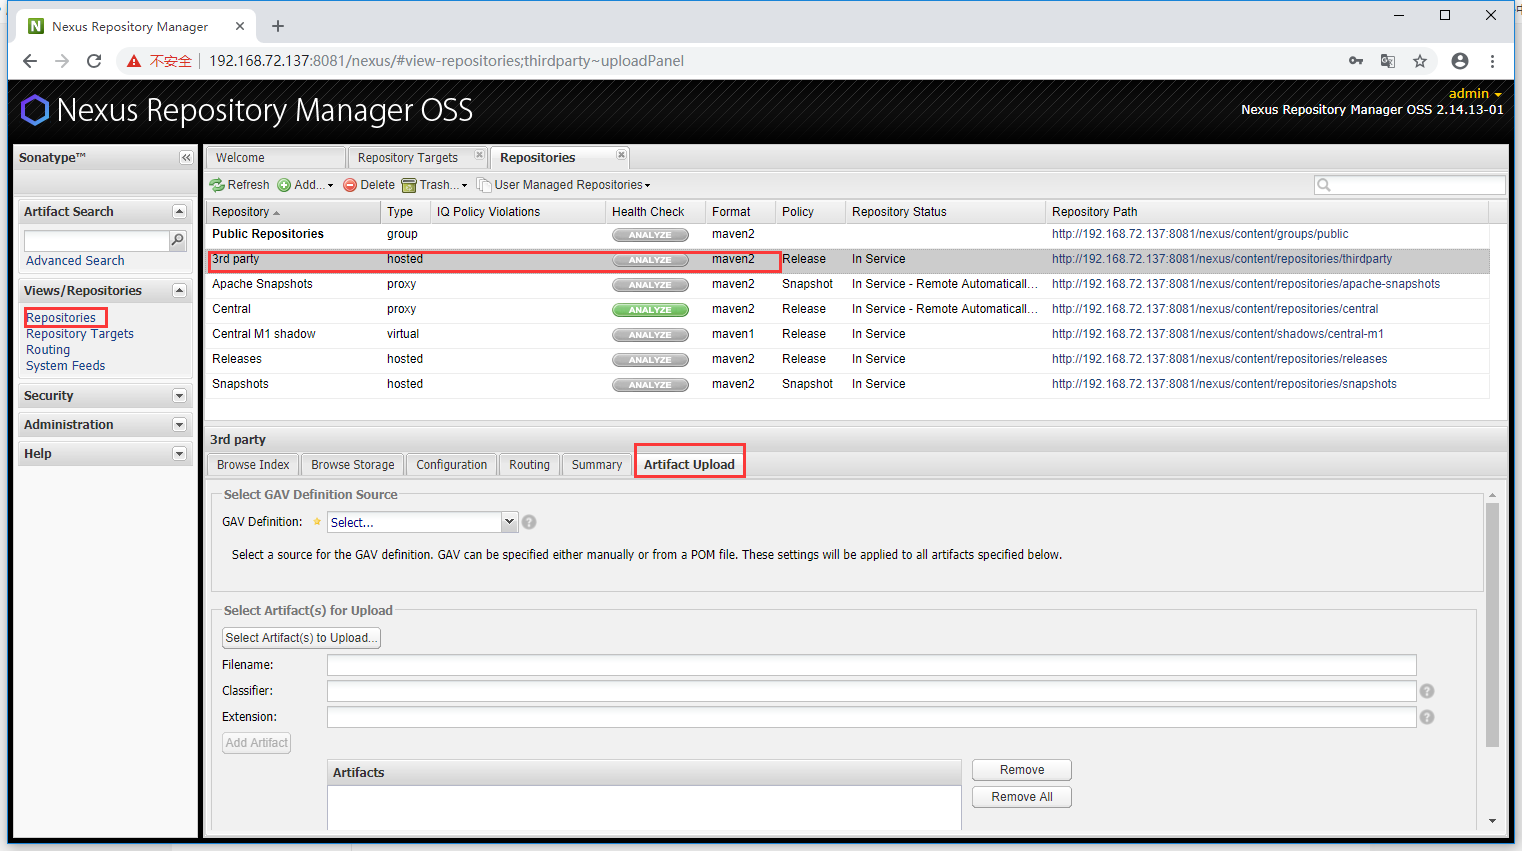Open the Advanced Search link
The height and width of the screenshot is (851, 1522).
coord(75,261)
